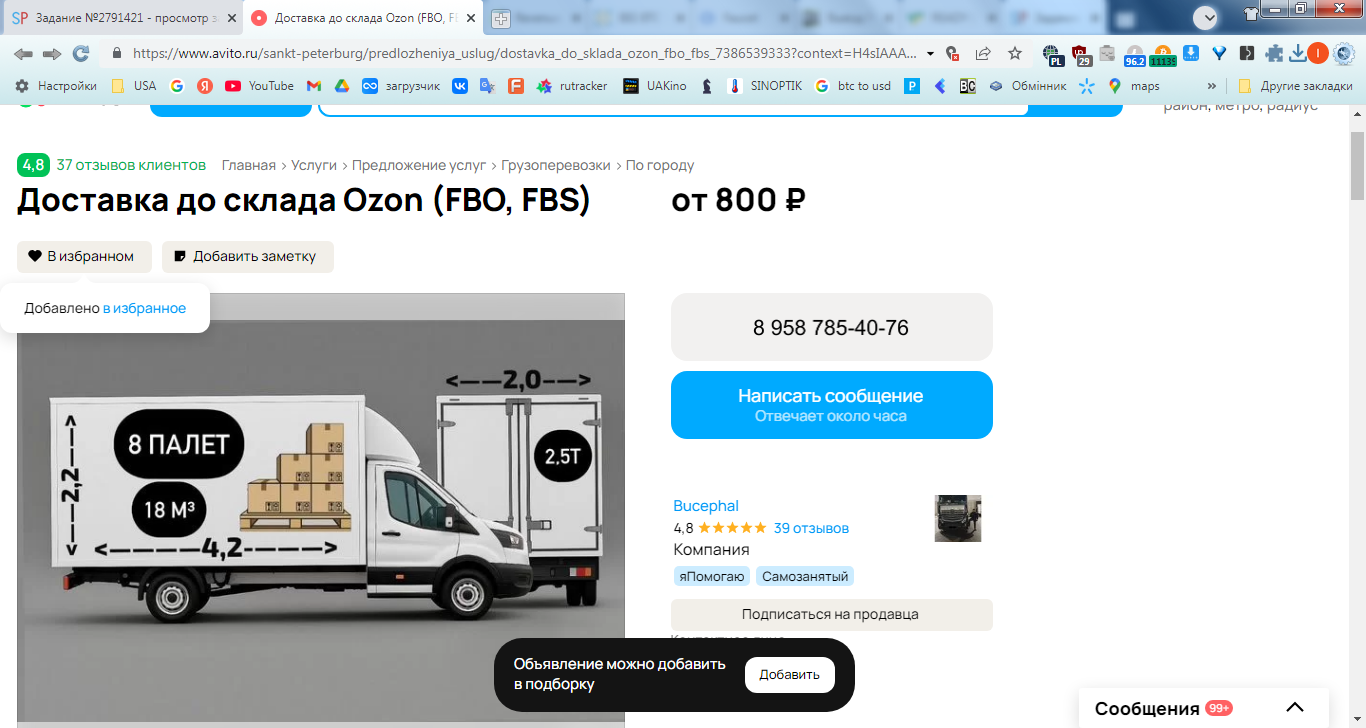This screenshot has height=728, width=1366.
Task: Bookmark this page with the star icon
Action: pyautogui.click(x=1015, y=54)
